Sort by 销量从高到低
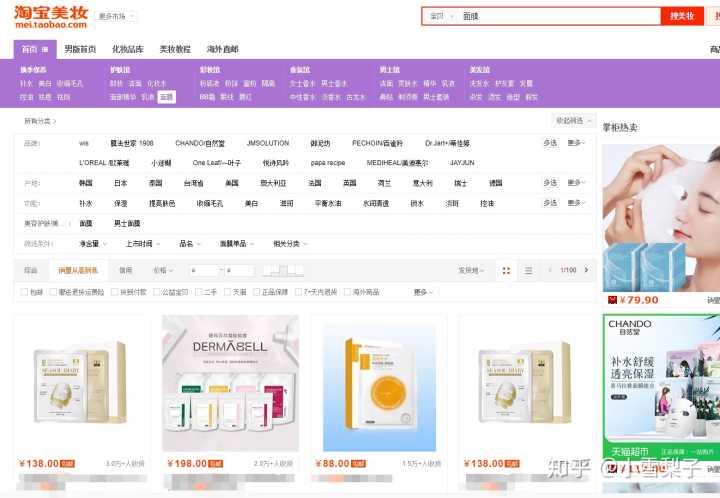 [x=78, y=270]
